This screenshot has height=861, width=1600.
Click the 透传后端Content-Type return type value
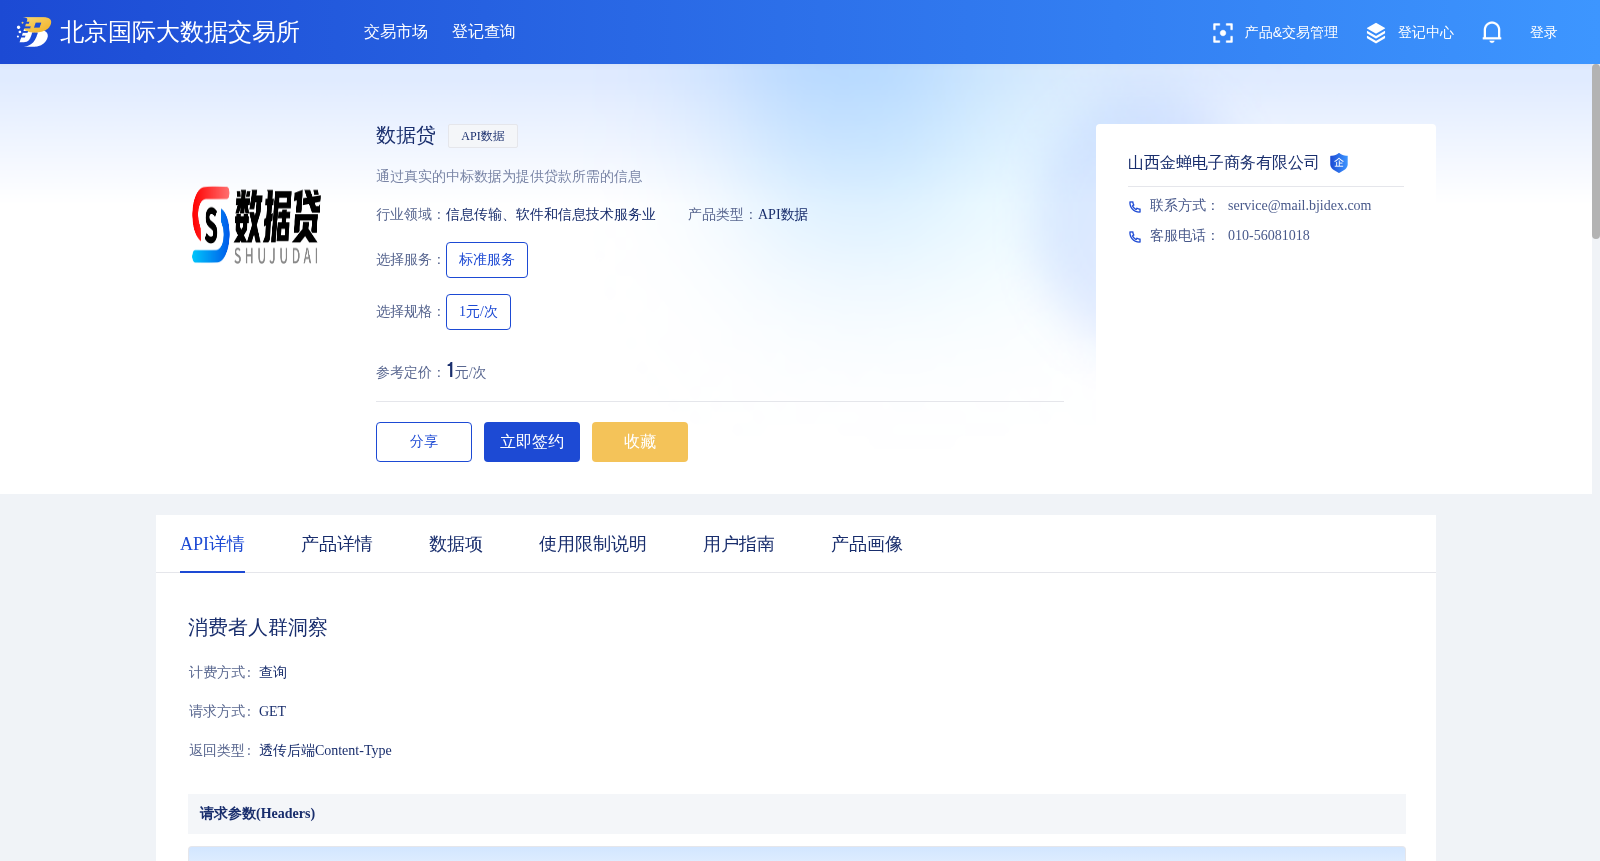325,751
